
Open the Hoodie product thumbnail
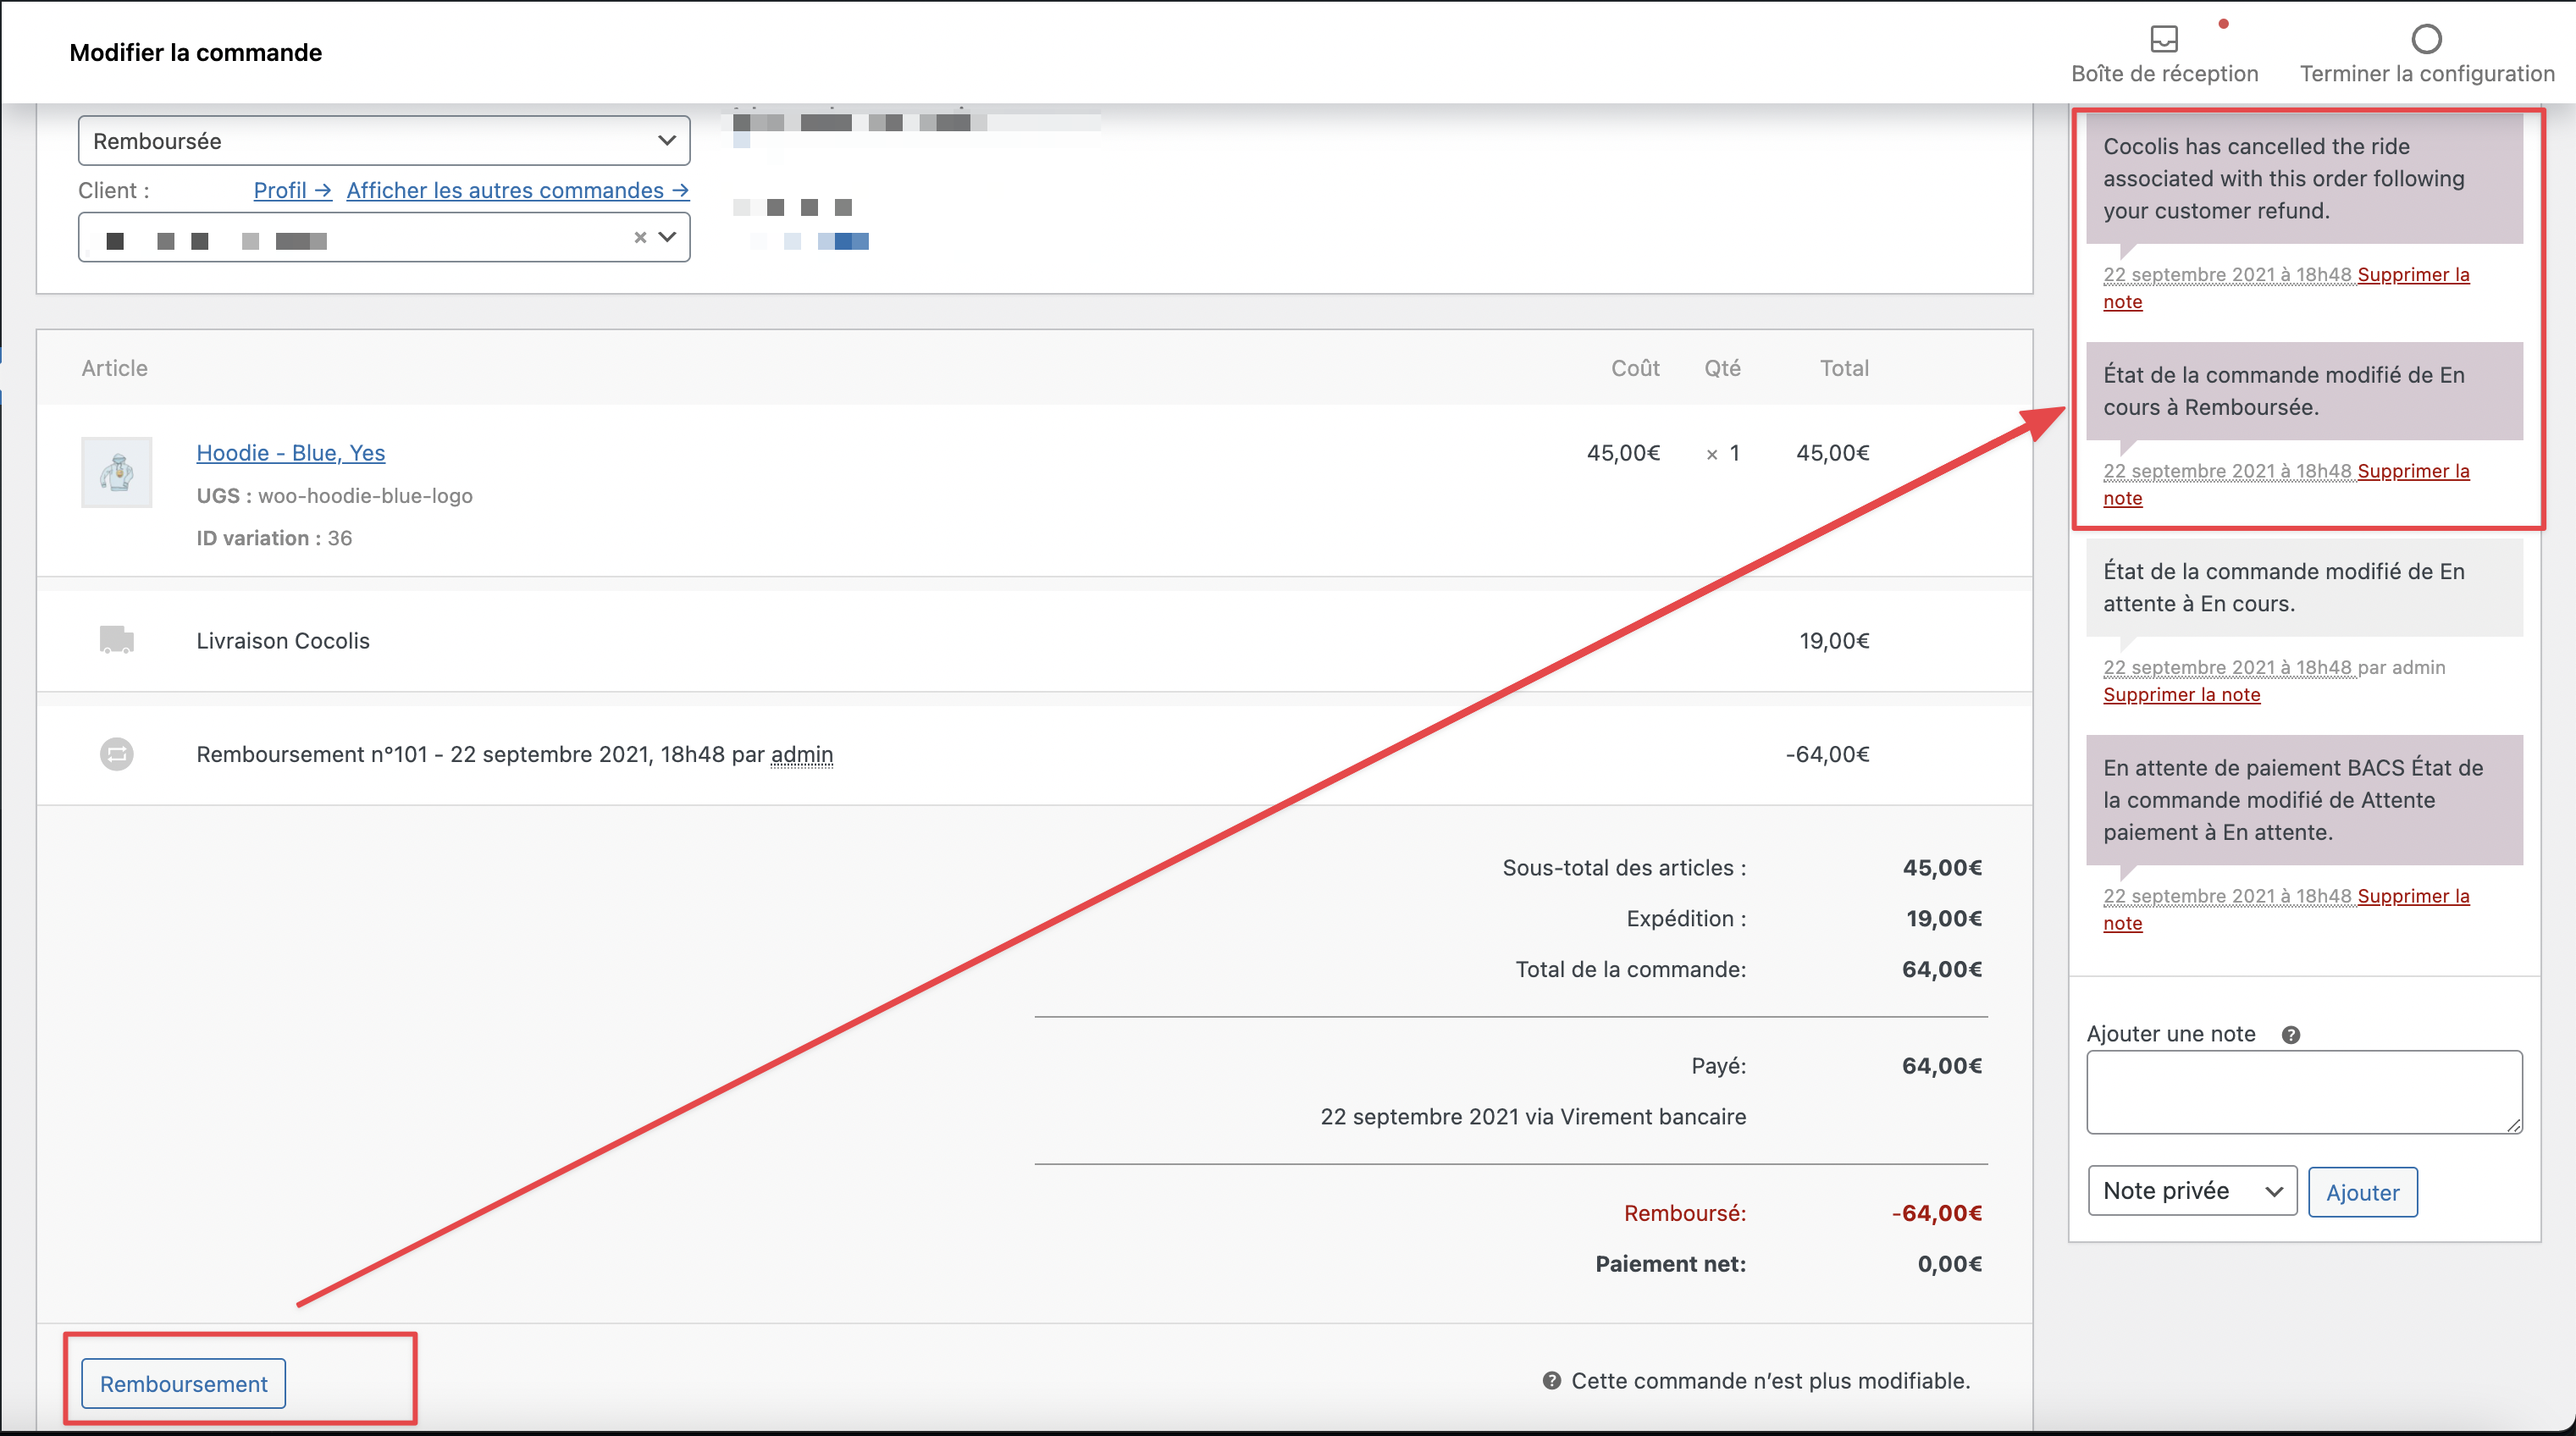point(117,472)
